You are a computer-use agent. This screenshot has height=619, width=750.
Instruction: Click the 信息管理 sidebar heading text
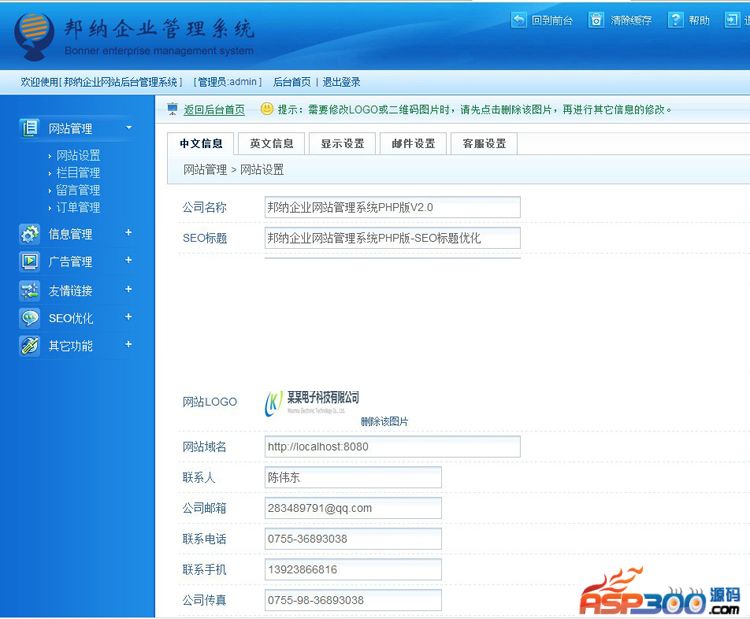(70, 234)
